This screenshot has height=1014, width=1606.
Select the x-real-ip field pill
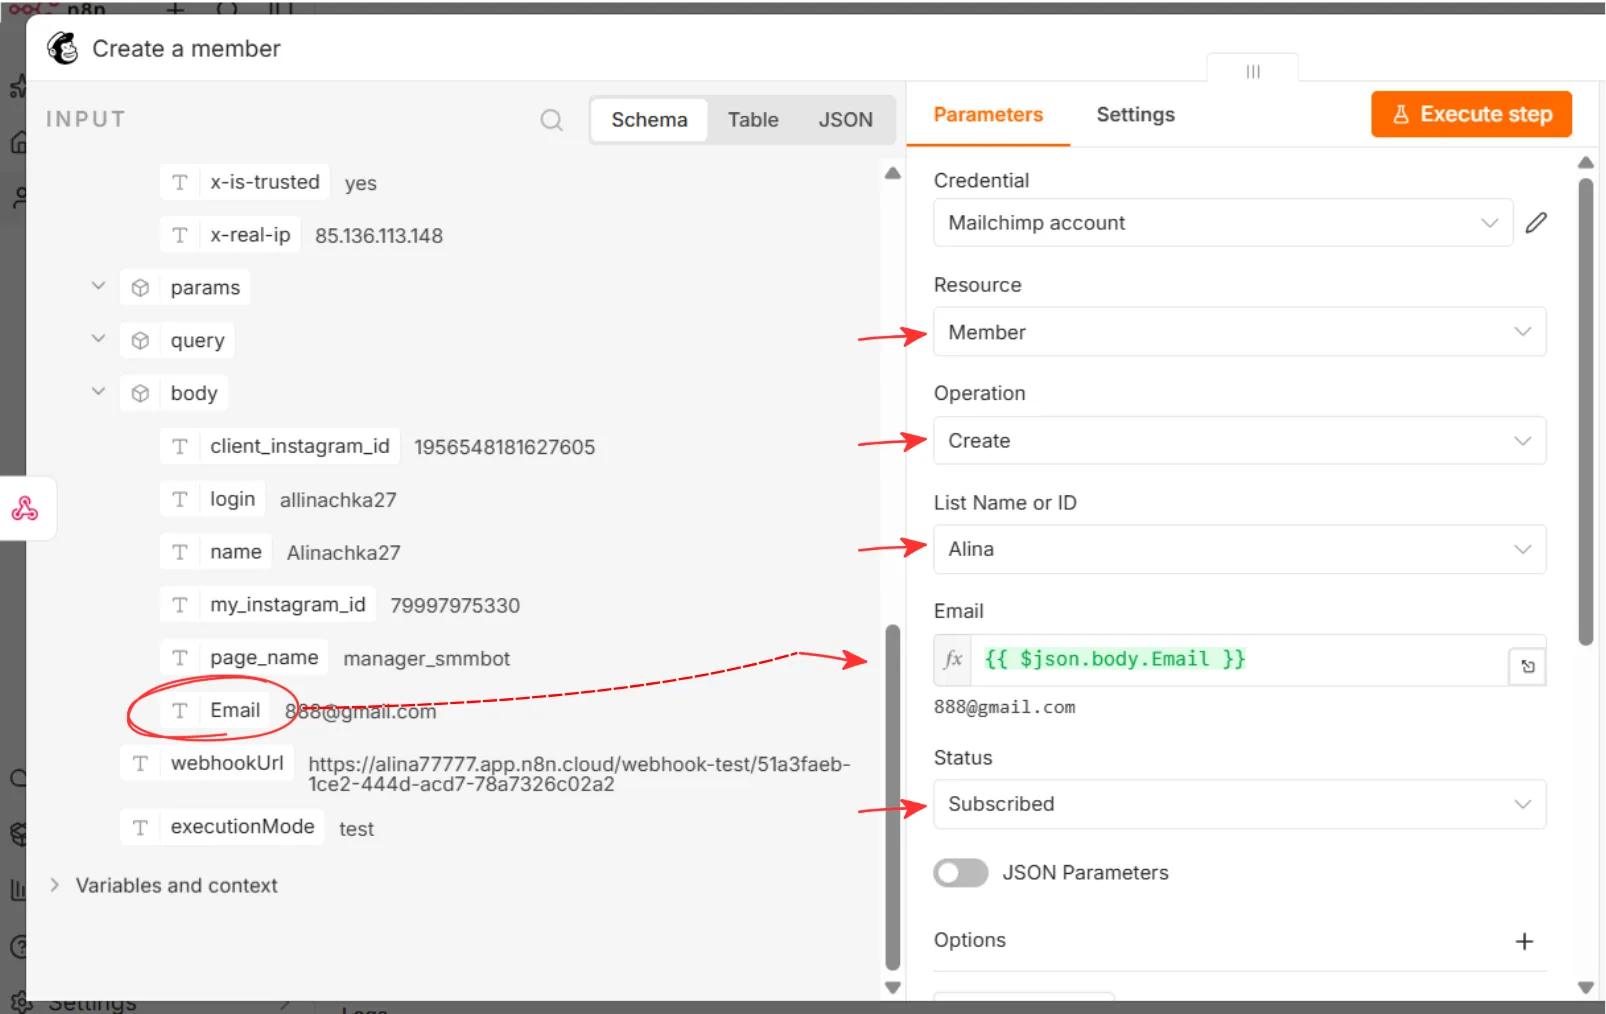230,235
